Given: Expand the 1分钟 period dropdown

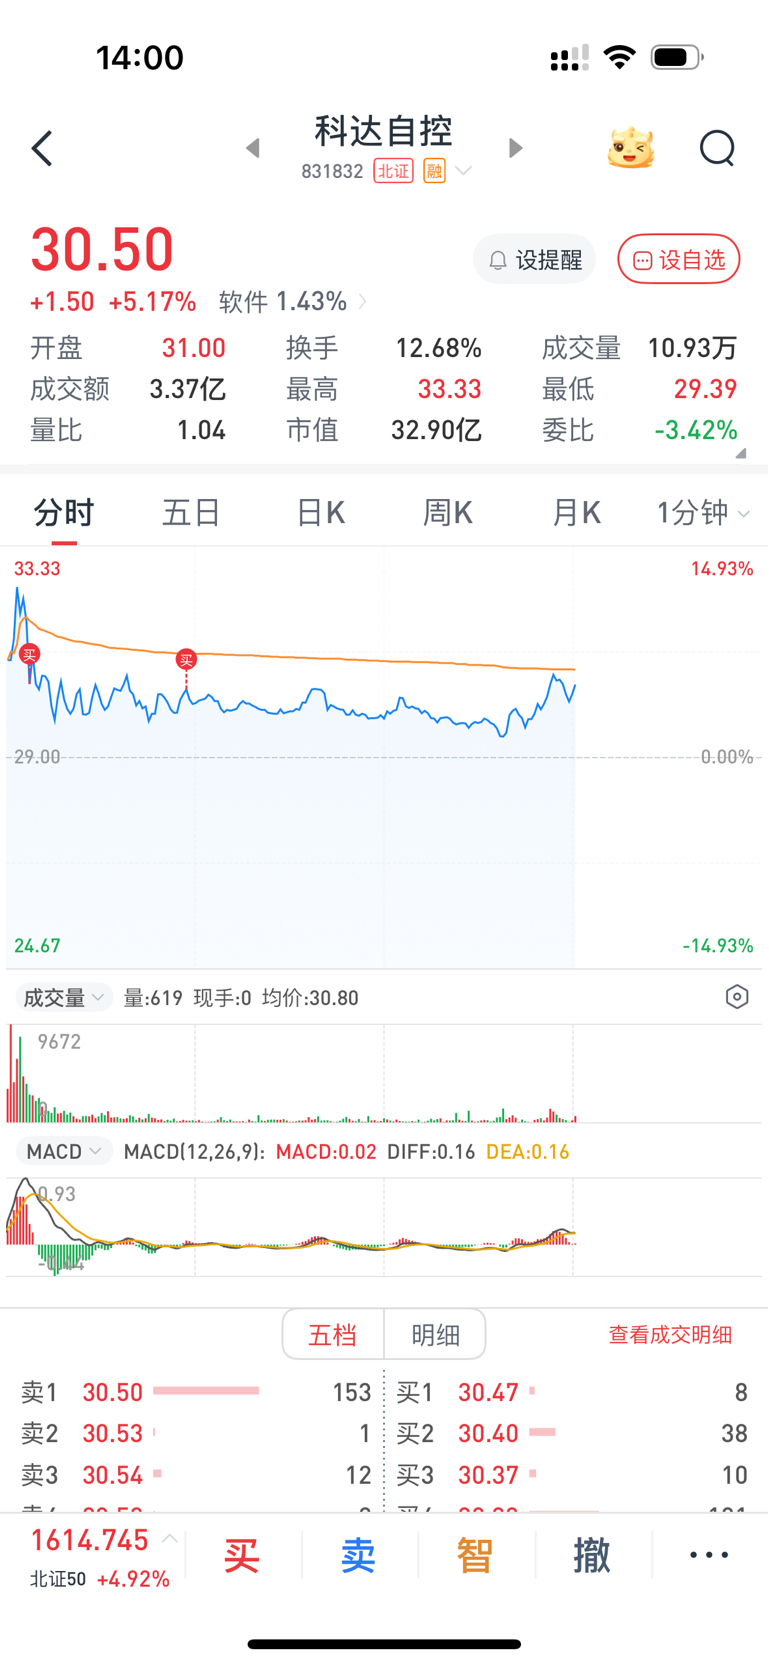Looking at the screenshot, I should (703, 513).
